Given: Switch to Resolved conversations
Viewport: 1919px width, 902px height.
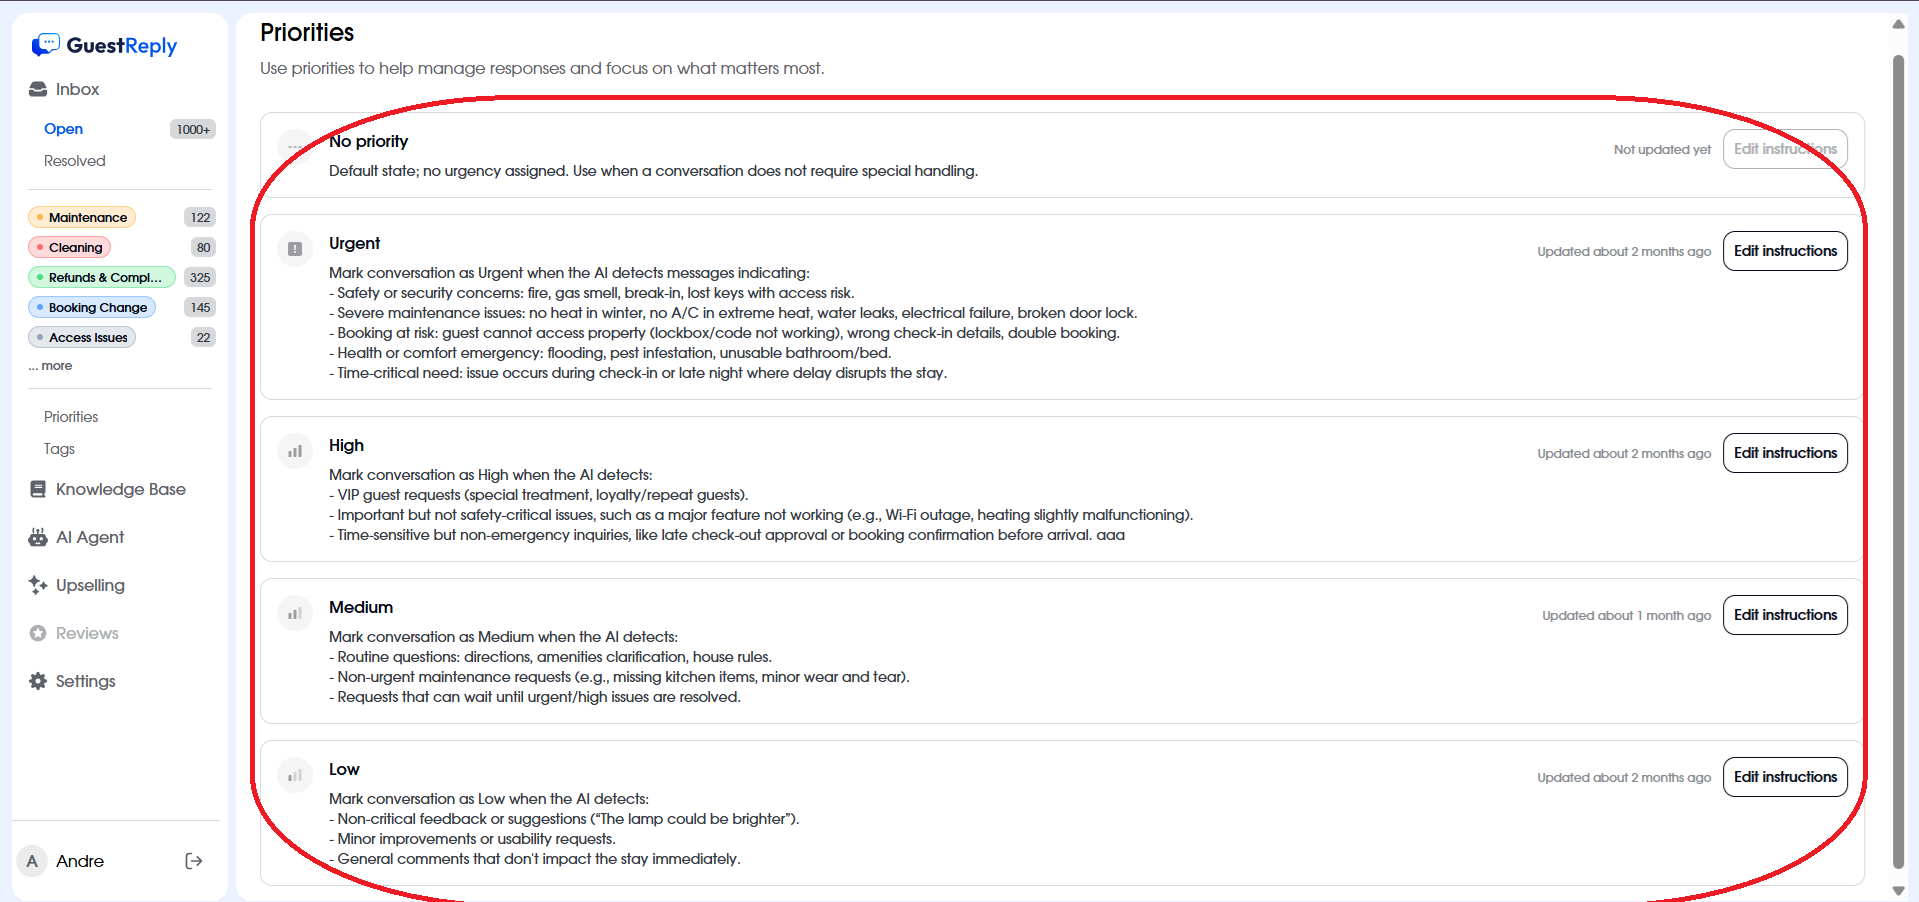Looking at the screenshot, I should click(74, 161).
